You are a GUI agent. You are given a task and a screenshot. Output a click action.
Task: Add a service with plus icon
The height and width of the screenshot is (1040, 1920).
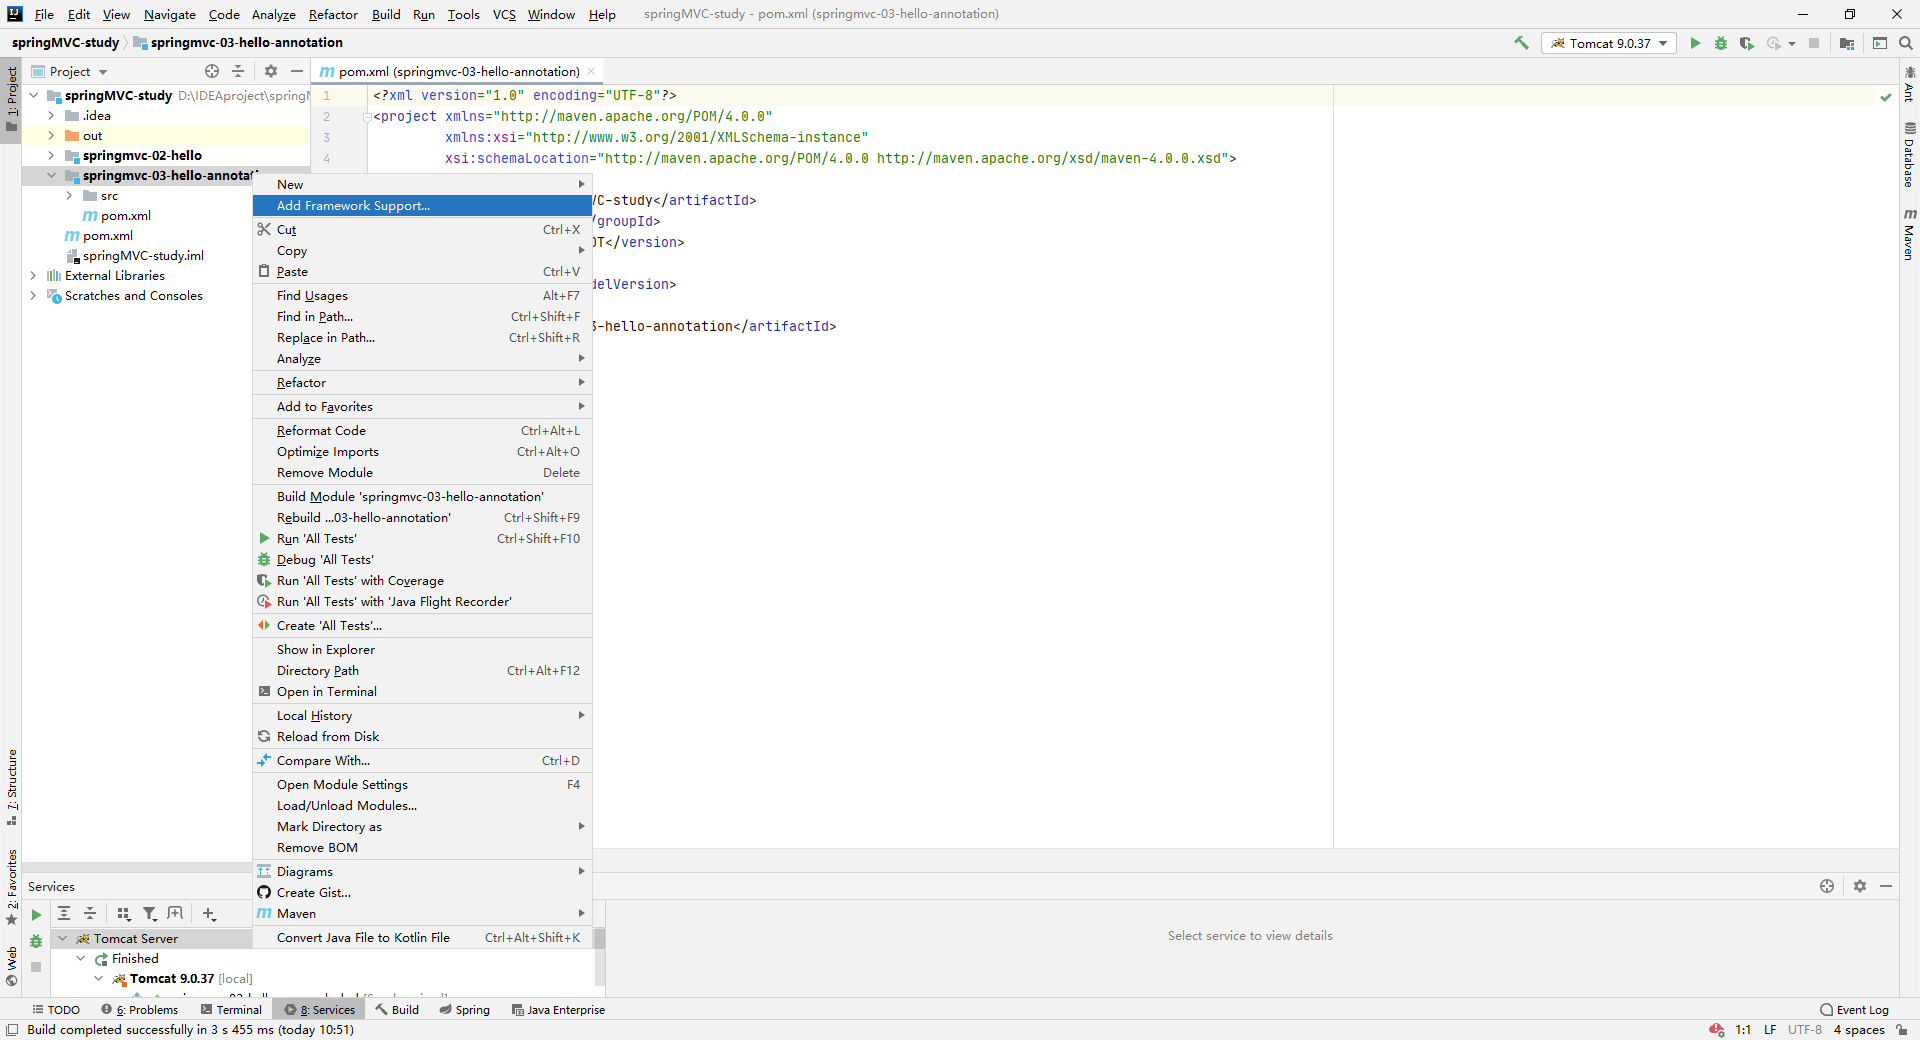pos(209,913)
